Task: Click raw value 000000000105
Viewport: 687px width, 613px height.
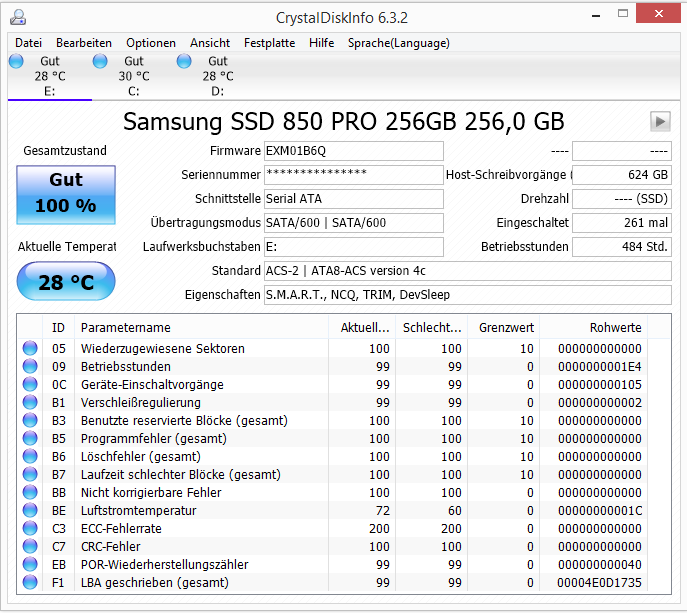Action: 599,384
